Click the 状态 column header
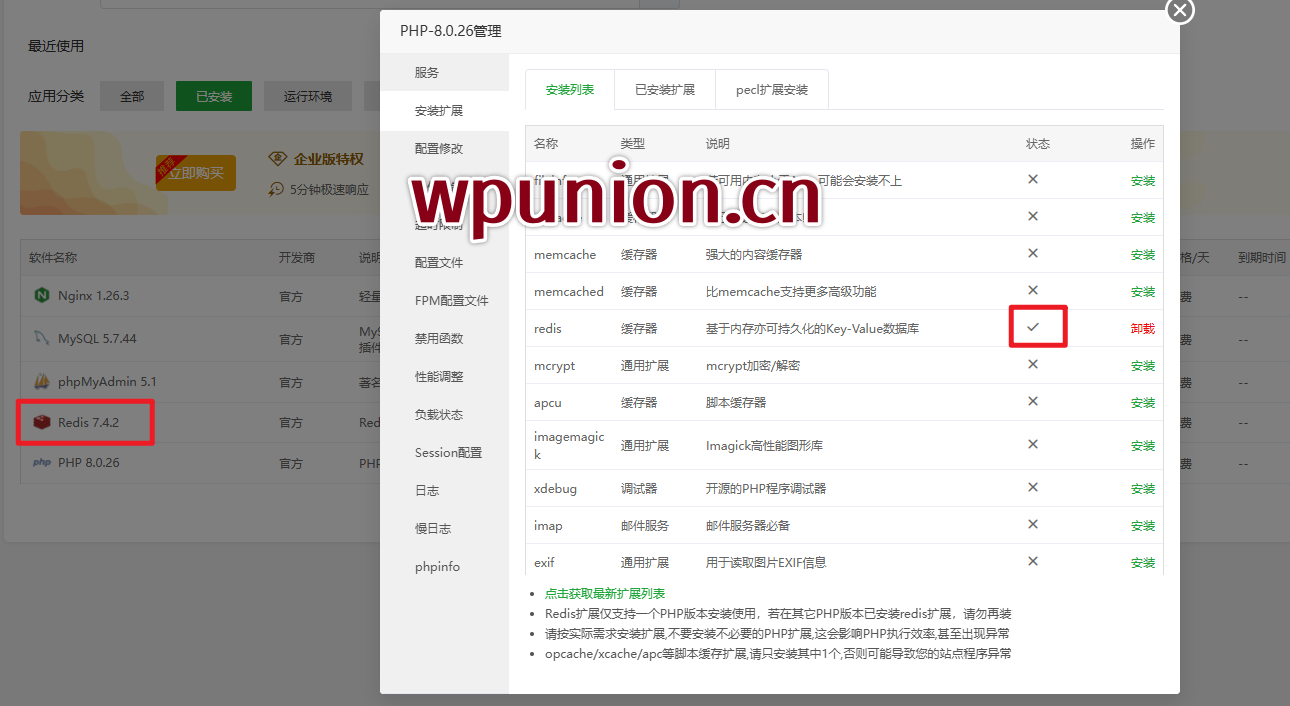This screenshot has width=1290, height=706. tap(1038, 144)
